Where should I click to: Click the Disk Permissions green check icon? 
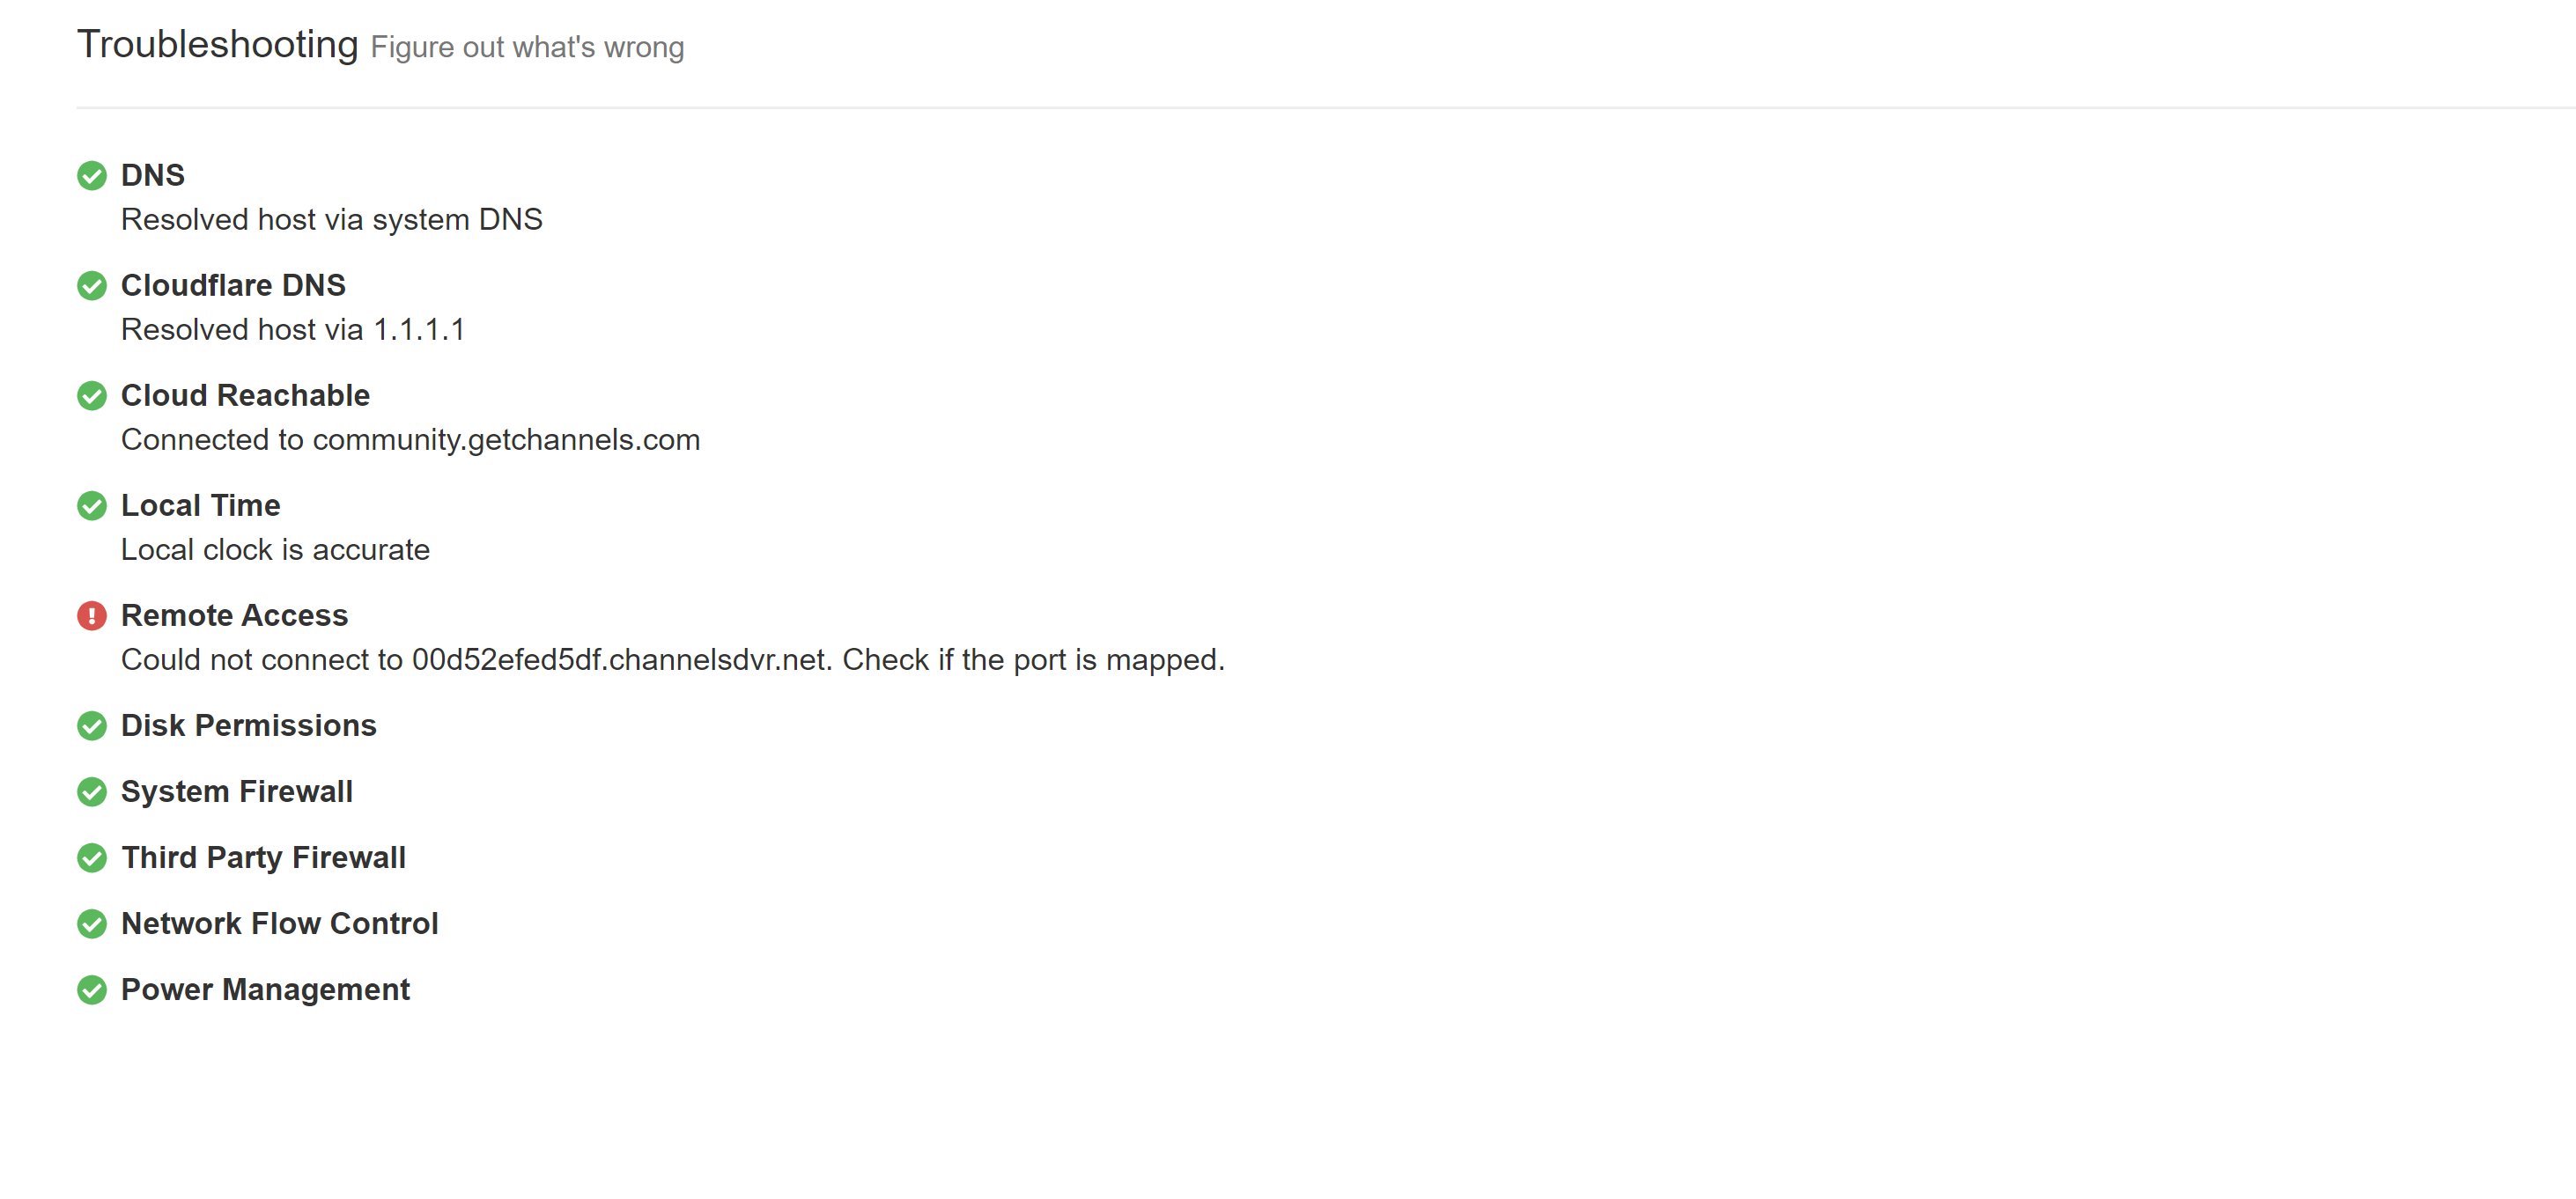(92, 726)
